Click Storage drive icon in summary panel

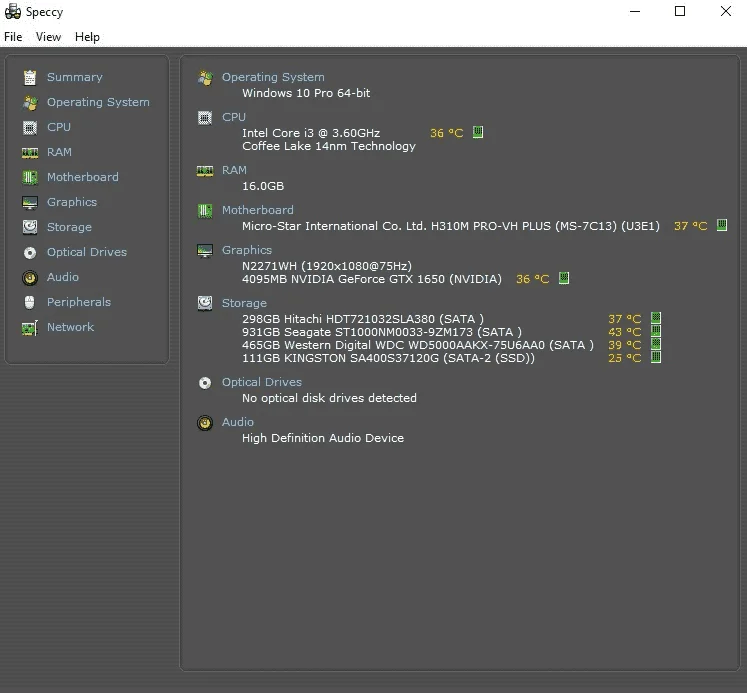point(205,303)
